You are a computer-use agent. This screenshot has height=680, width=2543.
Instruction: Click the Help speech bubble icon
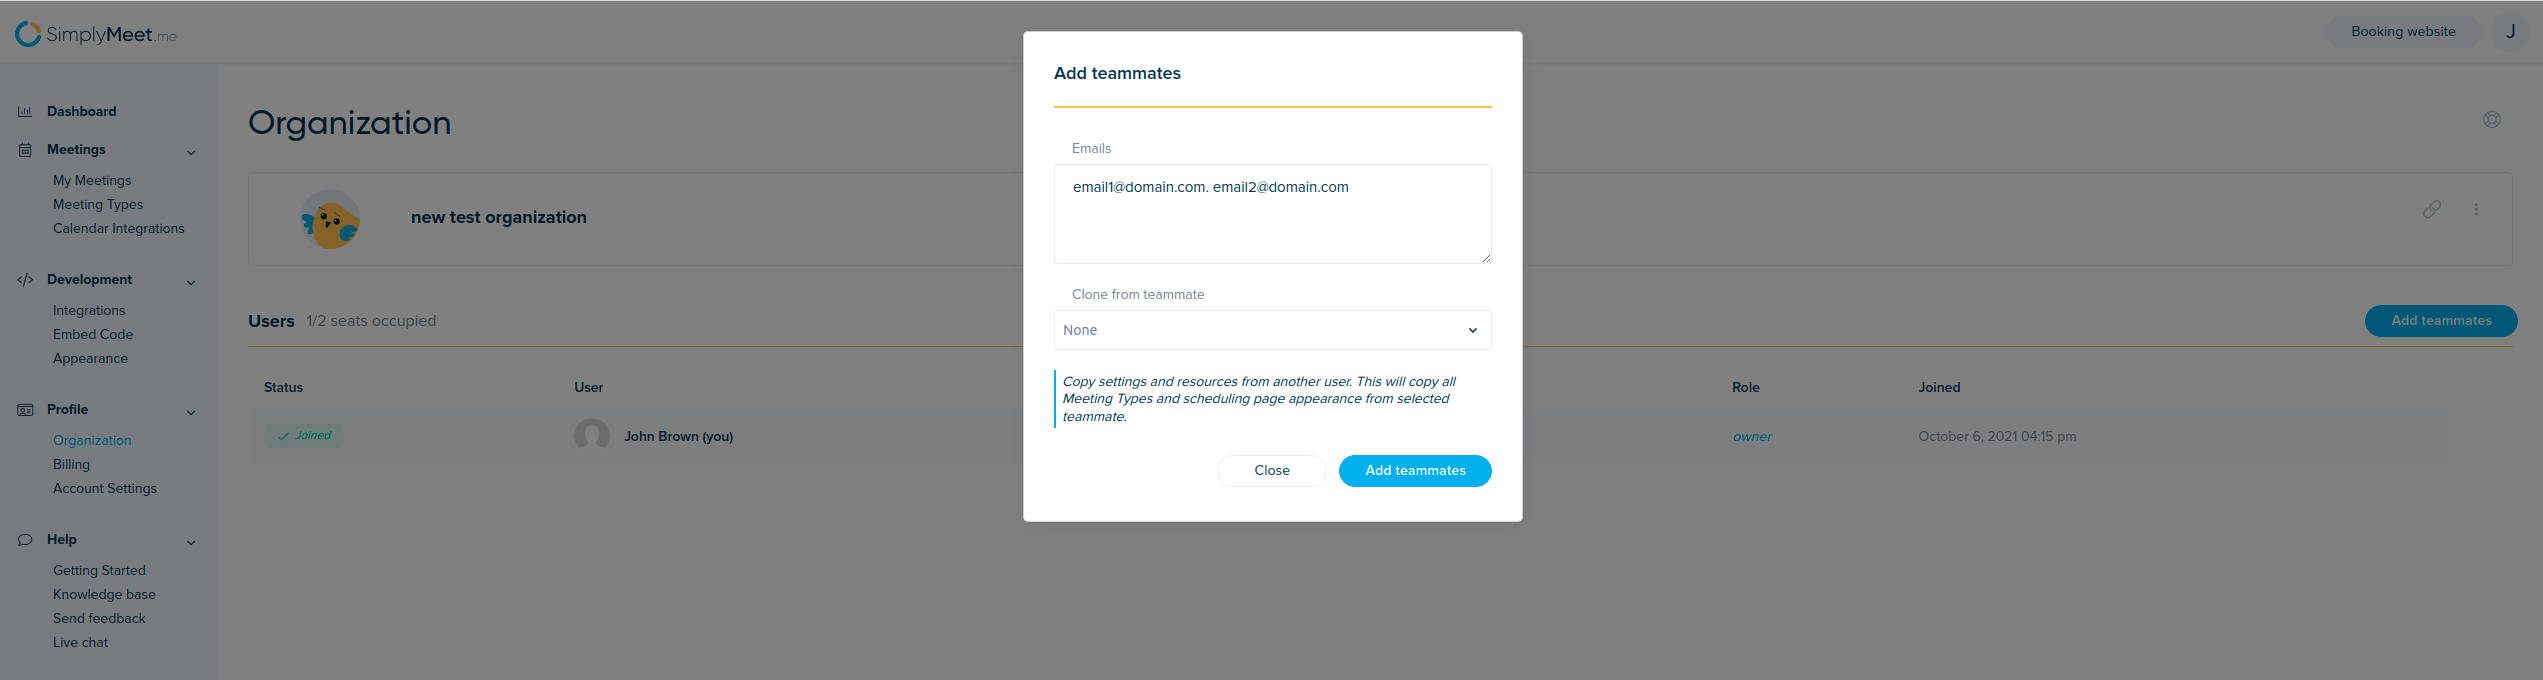[25, 540]
